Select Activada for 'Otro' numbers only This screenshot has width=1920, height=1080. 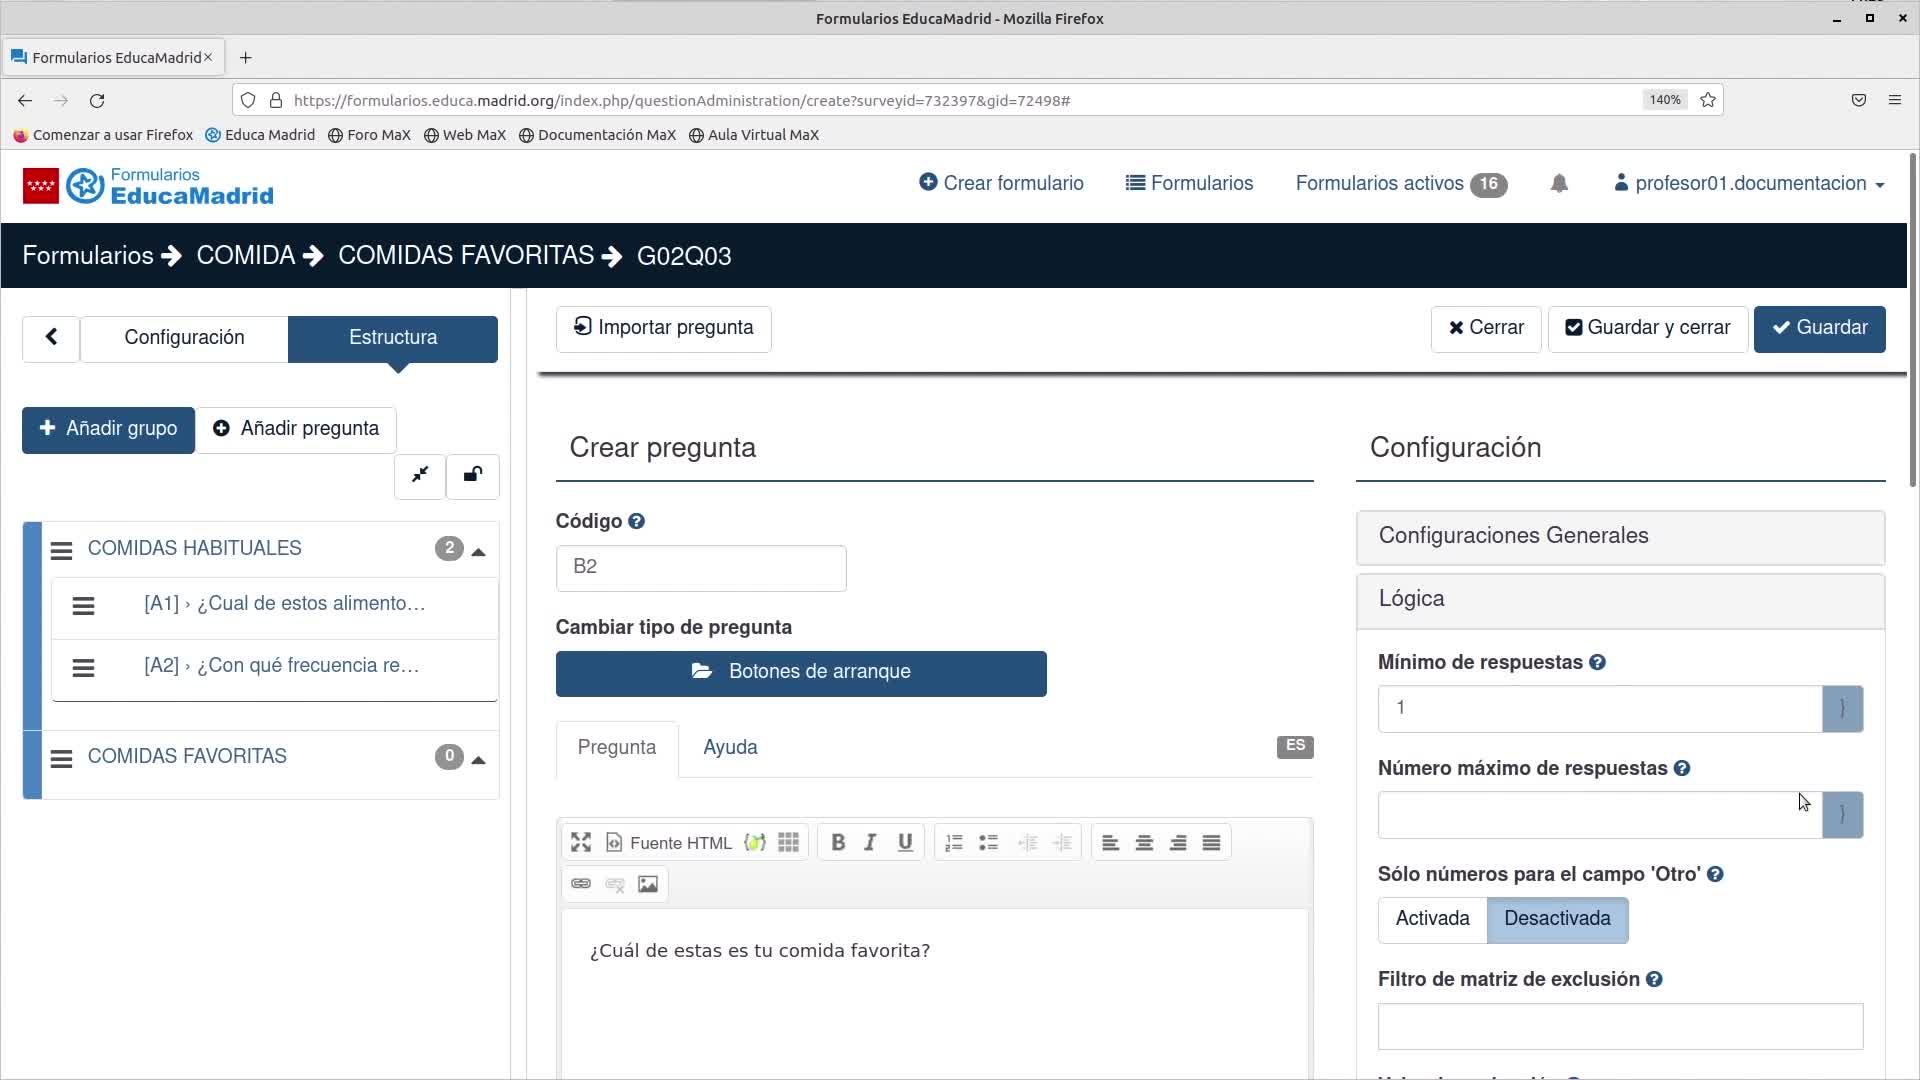[x=1432, y=919]
